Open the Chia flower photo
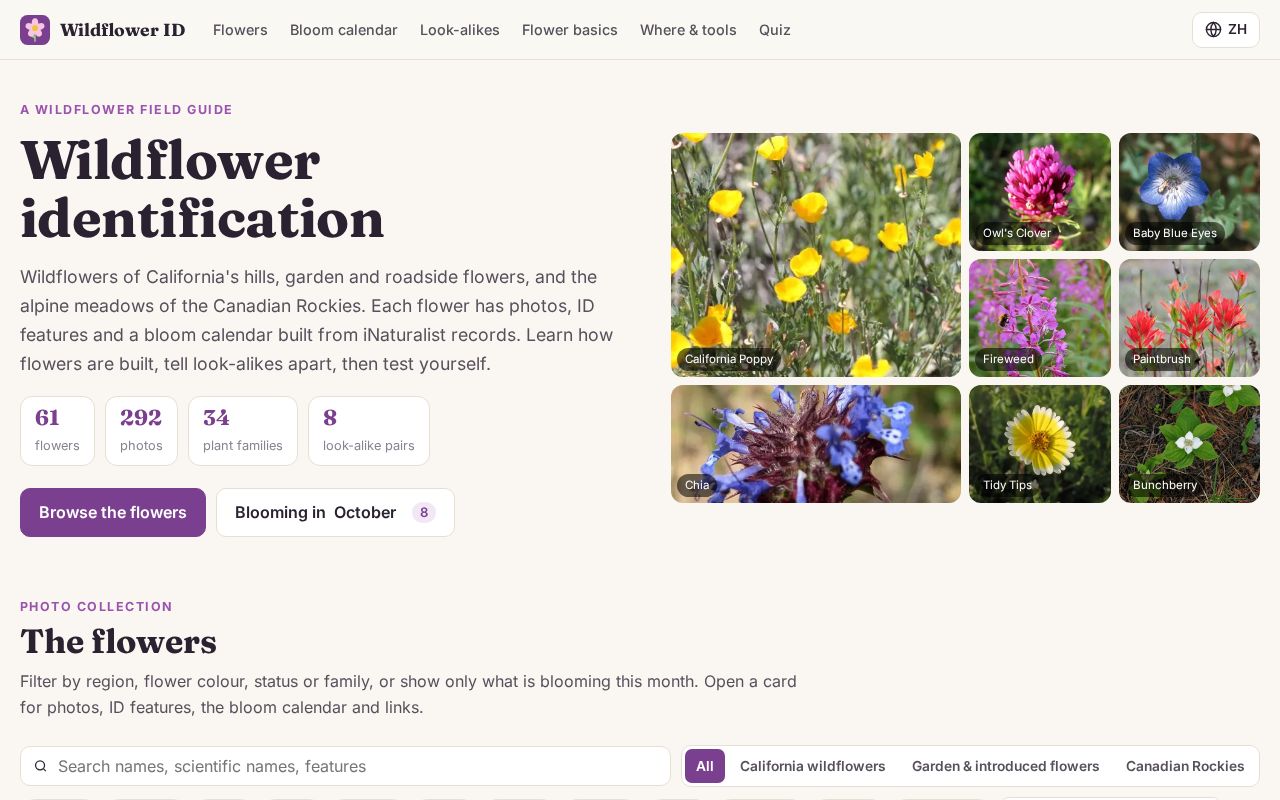 point(816,444)
